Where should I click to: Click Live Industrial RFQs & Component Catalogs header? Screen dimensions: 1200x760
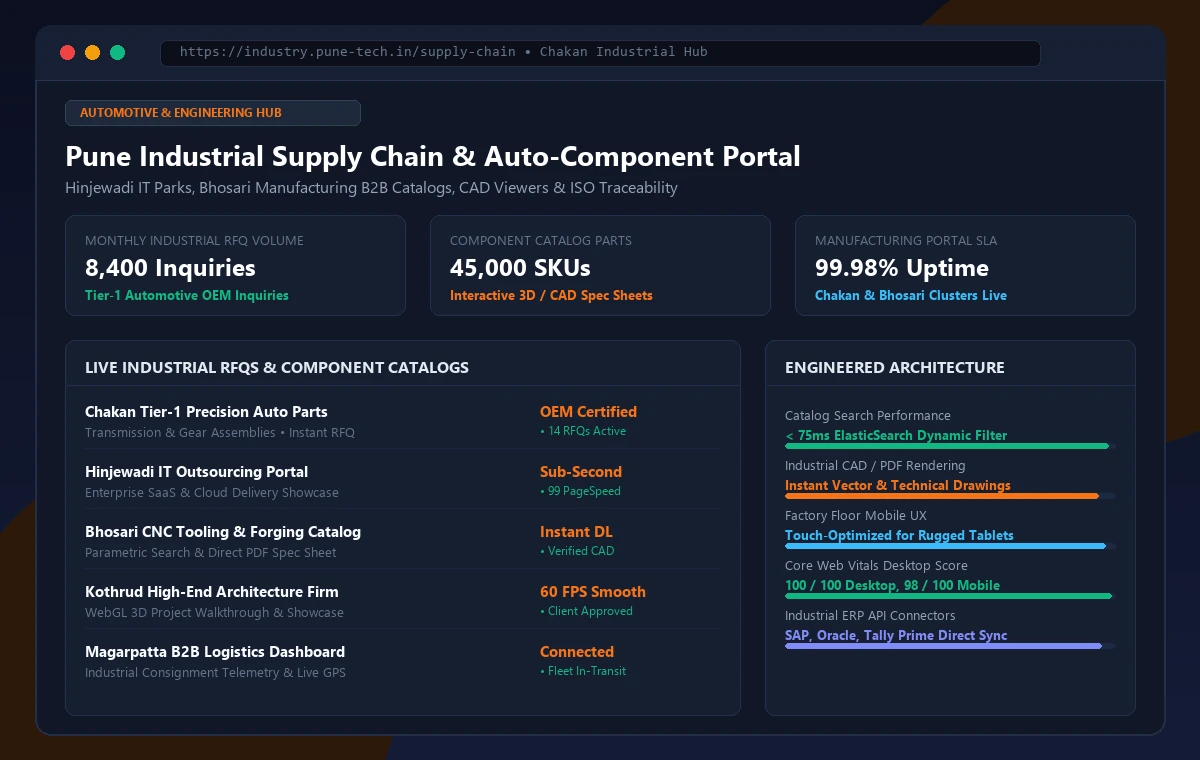(277, 368)
